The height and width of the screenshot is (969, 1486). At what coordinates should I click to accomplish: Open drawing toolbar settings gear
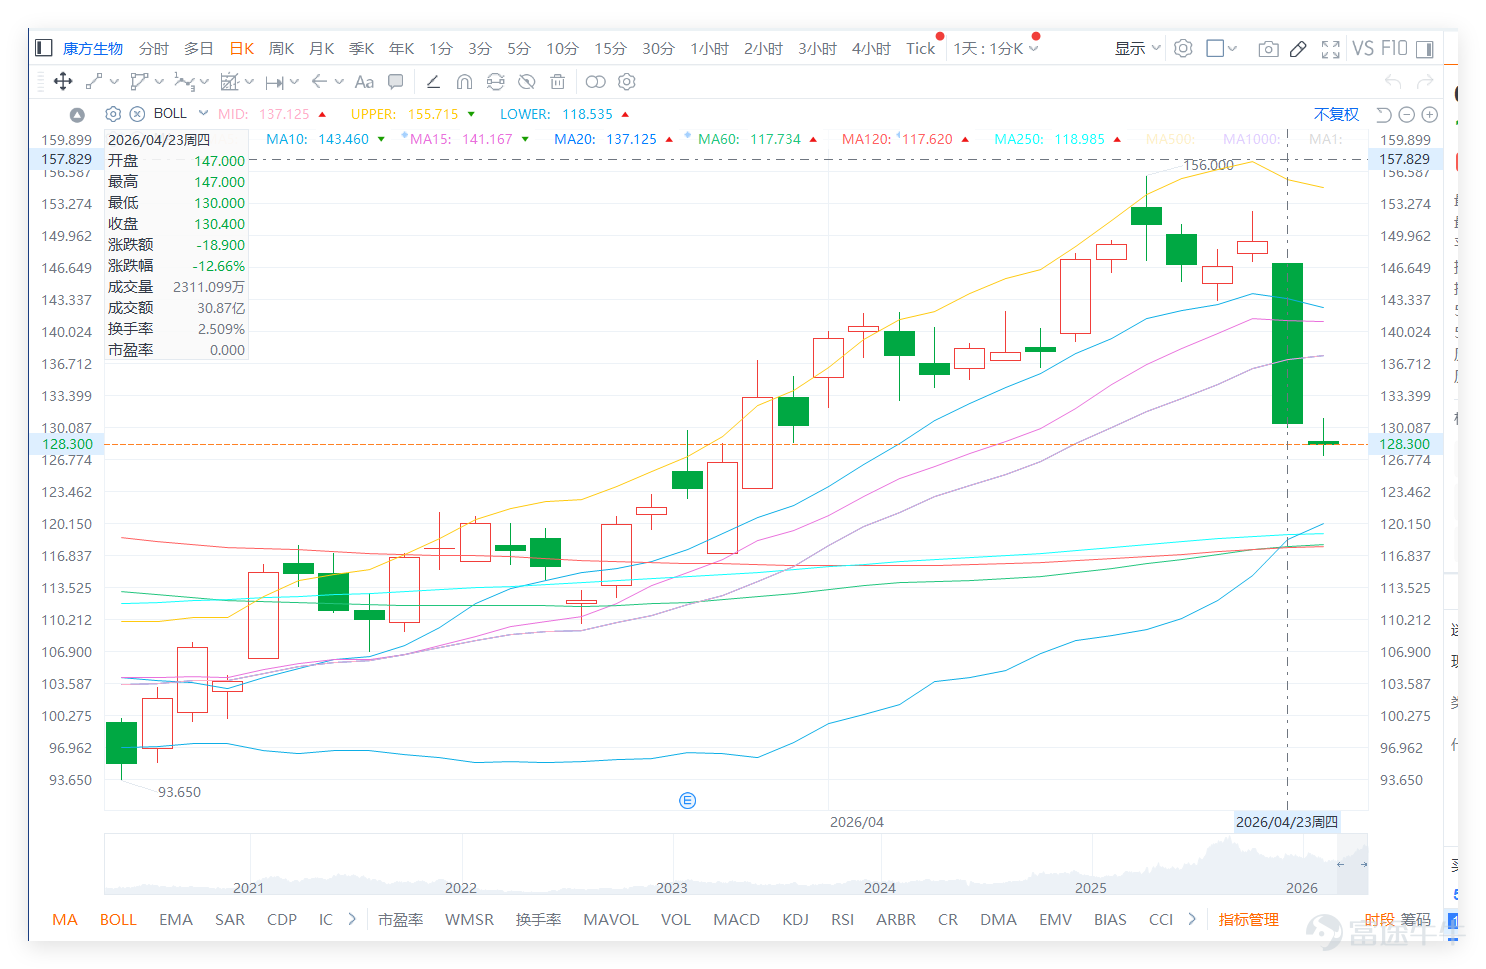pyautogui.click(x=627, y=82)
